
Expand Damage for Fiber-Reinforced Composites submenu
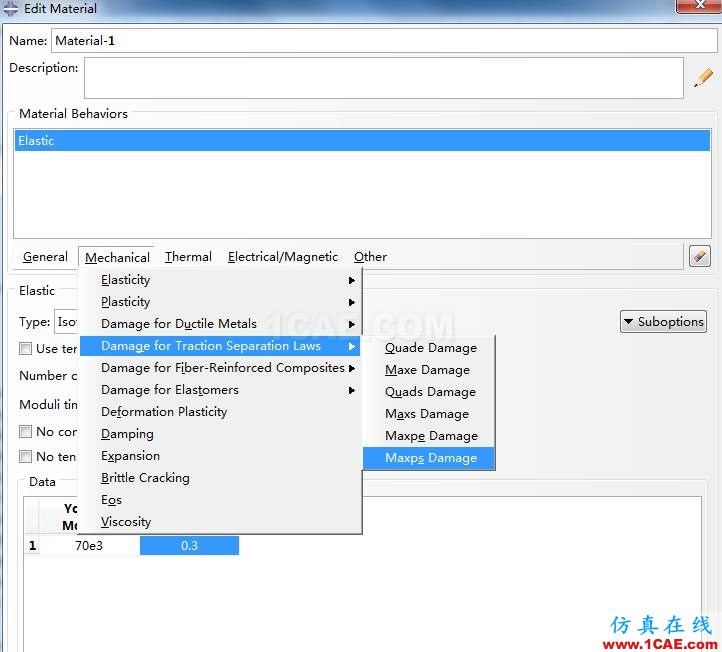220,368
